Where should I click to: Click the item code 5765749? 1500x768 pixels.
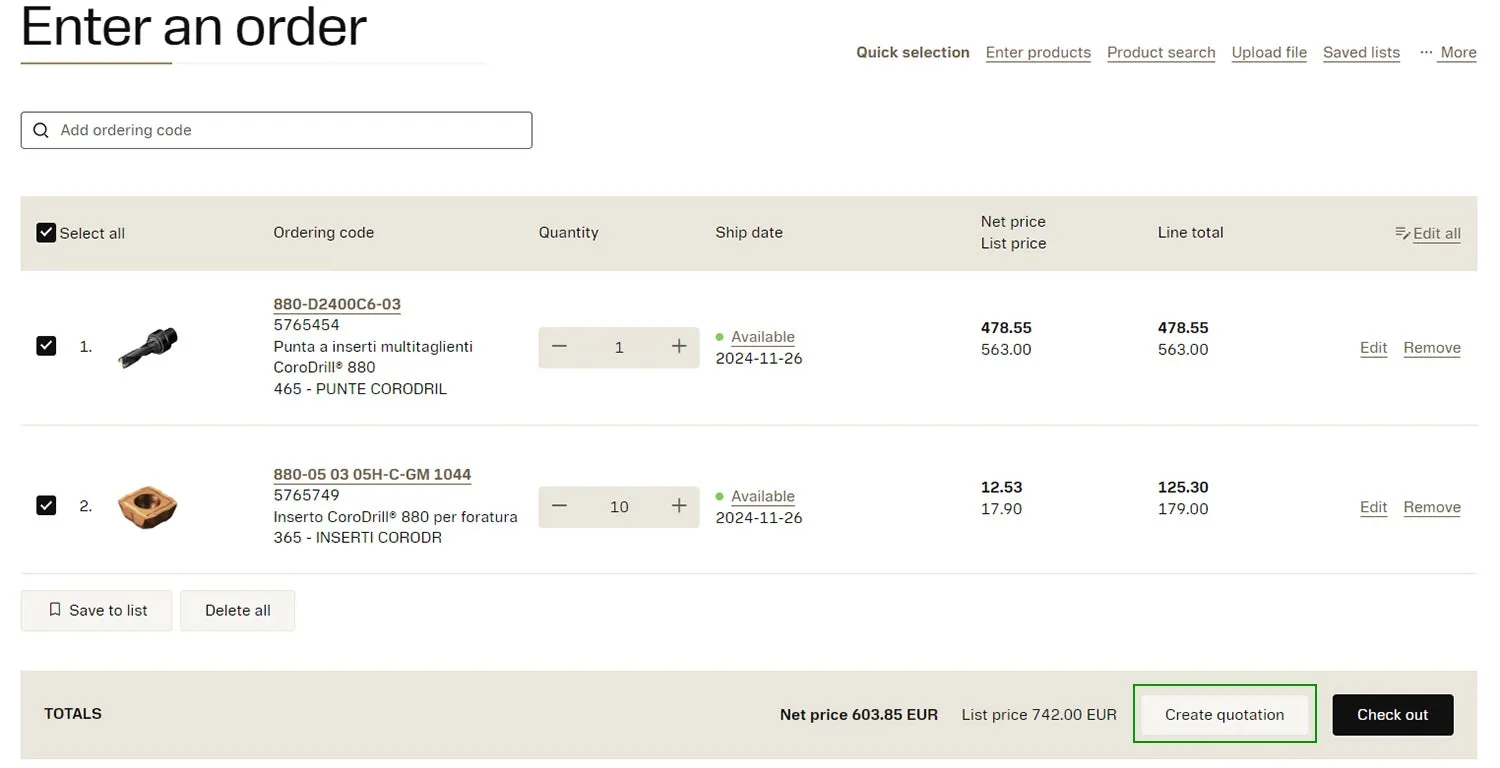[306, 495]
